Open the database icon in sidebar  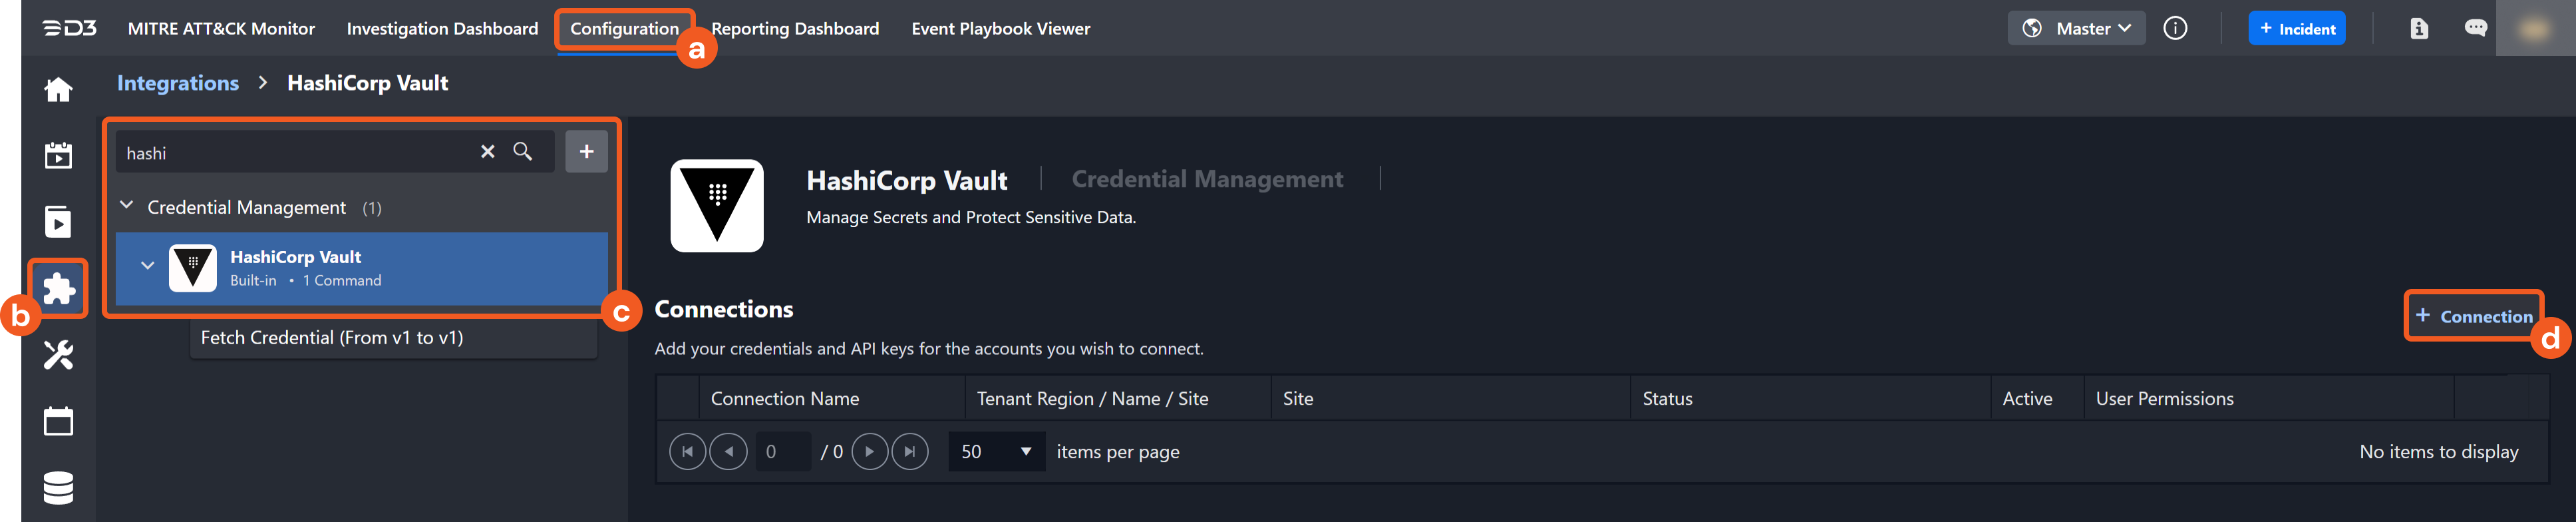[x=58, y=488]
